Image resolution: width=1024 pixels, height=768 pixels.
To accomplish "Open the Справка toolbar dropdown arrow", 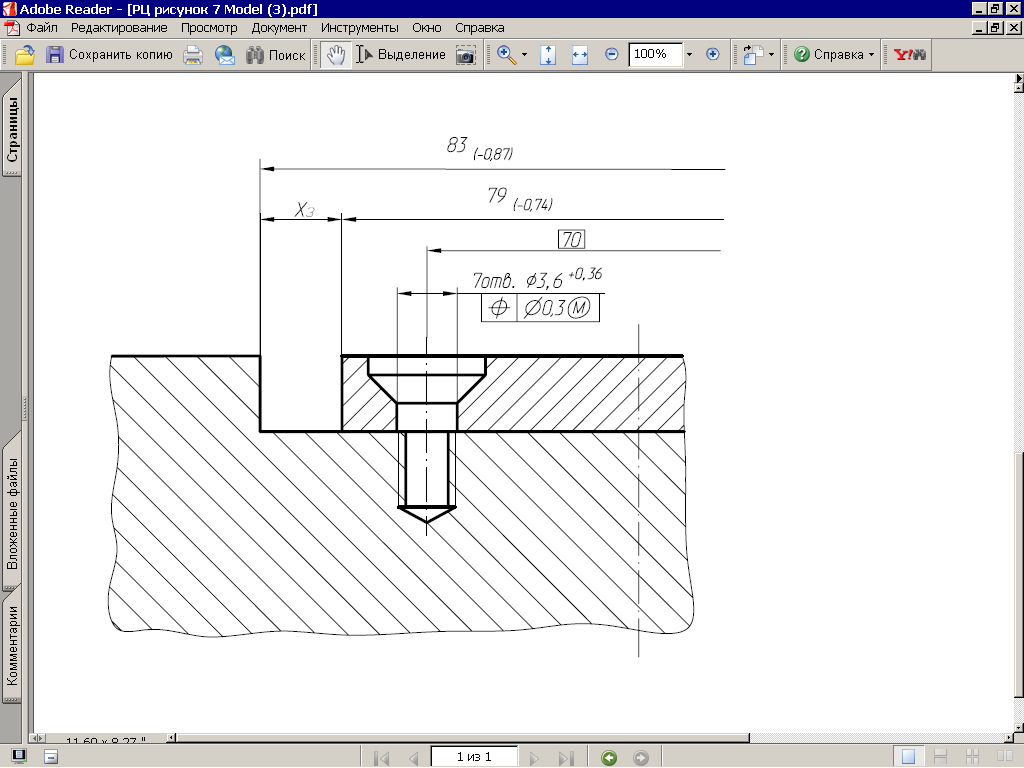I will click(871, 55).
